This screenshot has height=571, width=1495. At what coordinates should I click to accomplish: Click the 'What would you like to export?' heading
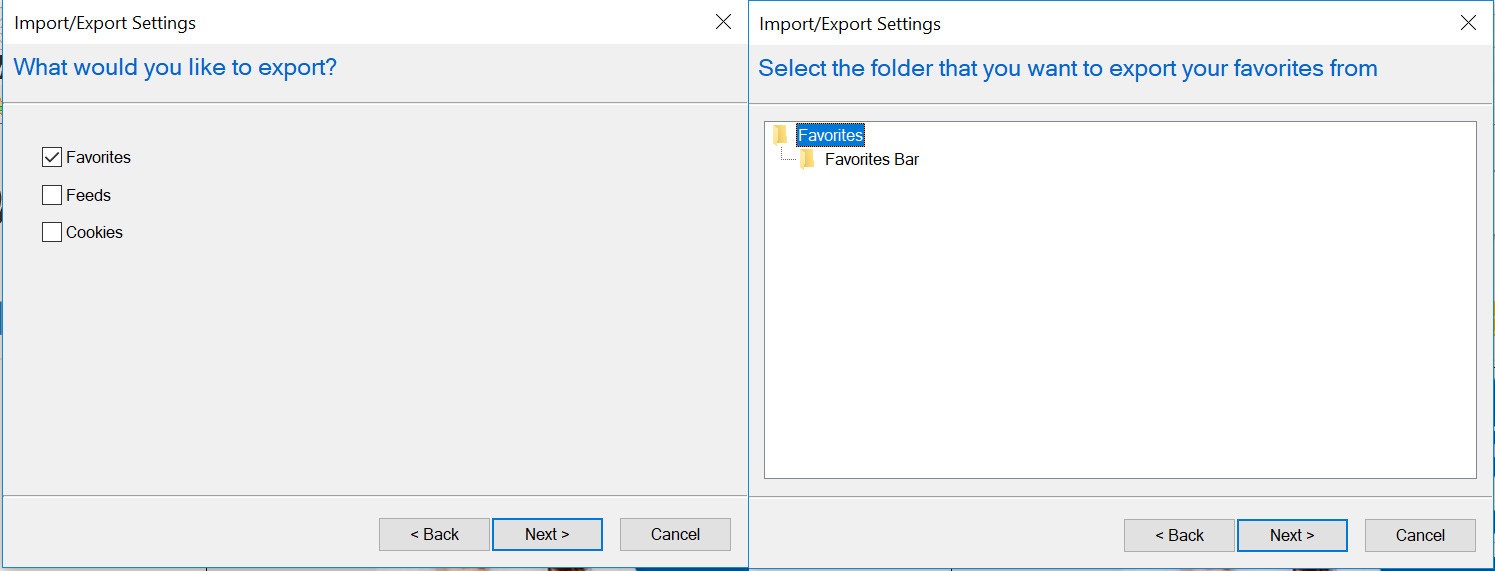coord(175,68)
